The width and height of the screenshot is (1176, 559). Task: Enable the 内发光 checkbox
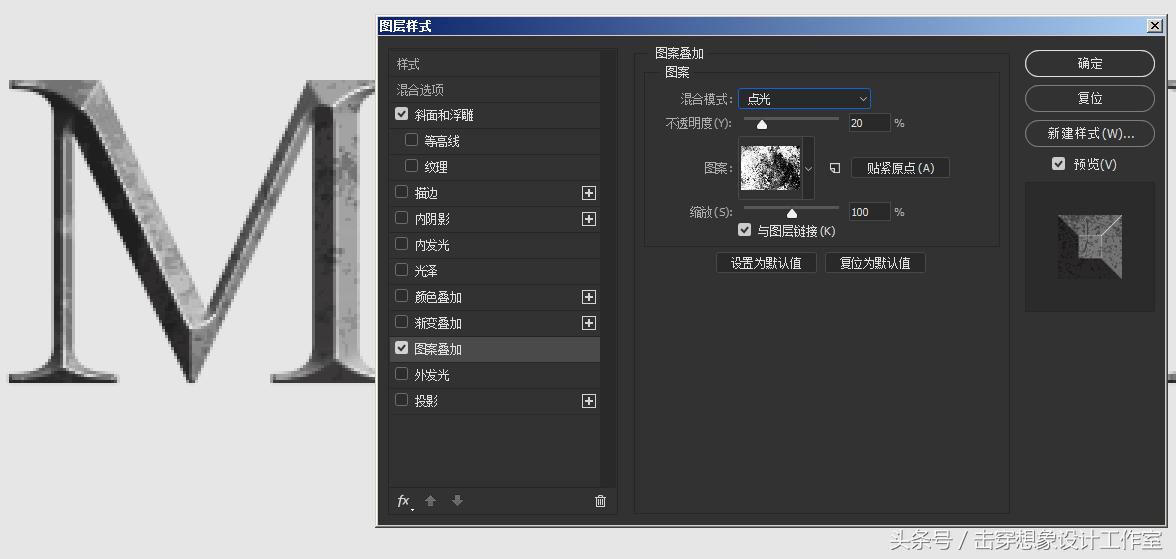401,244
